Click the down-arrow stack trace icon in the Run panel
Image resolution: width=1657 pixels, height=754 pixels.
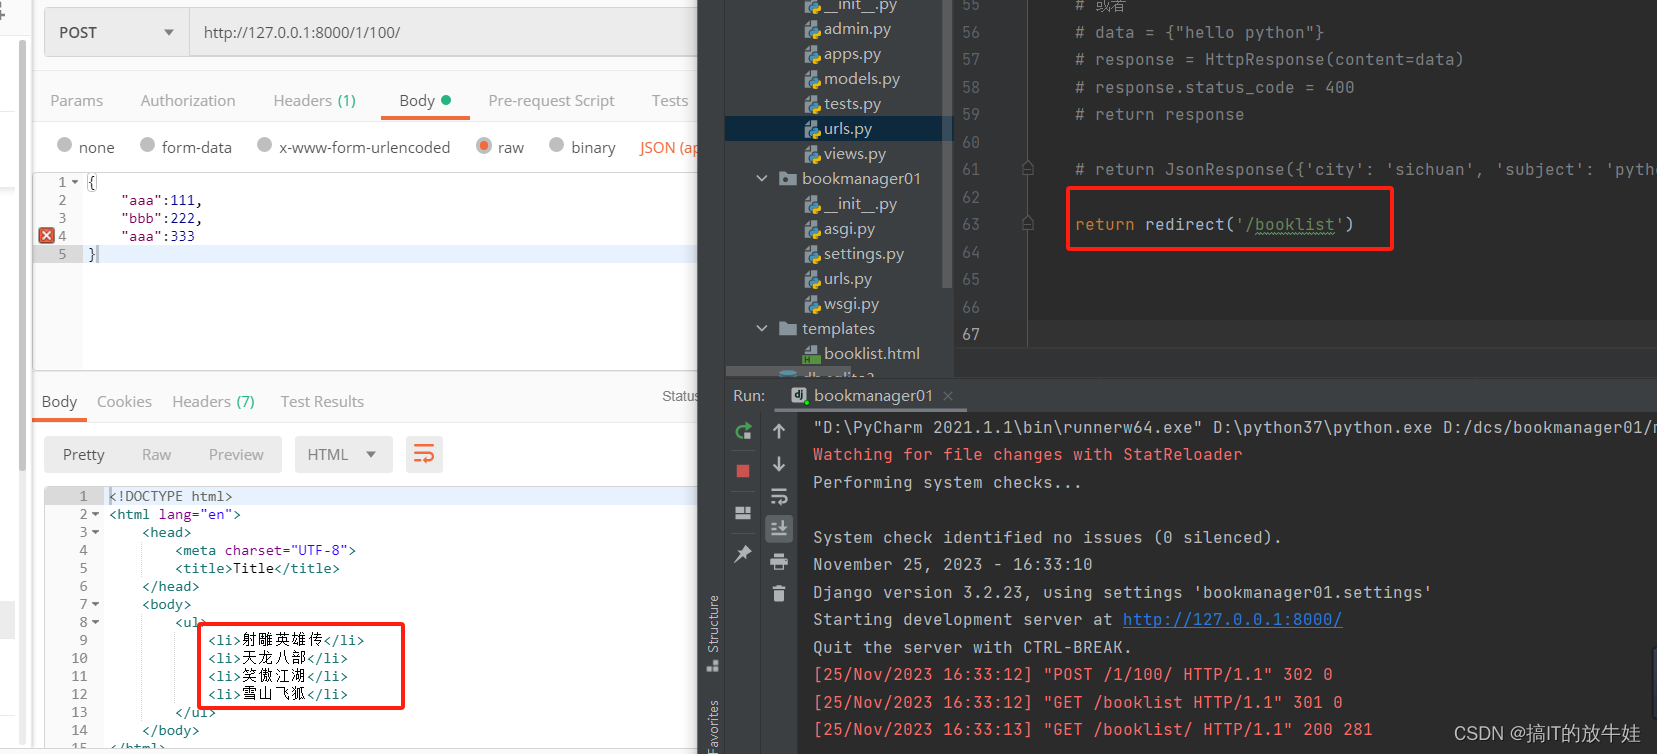[779, 464]
